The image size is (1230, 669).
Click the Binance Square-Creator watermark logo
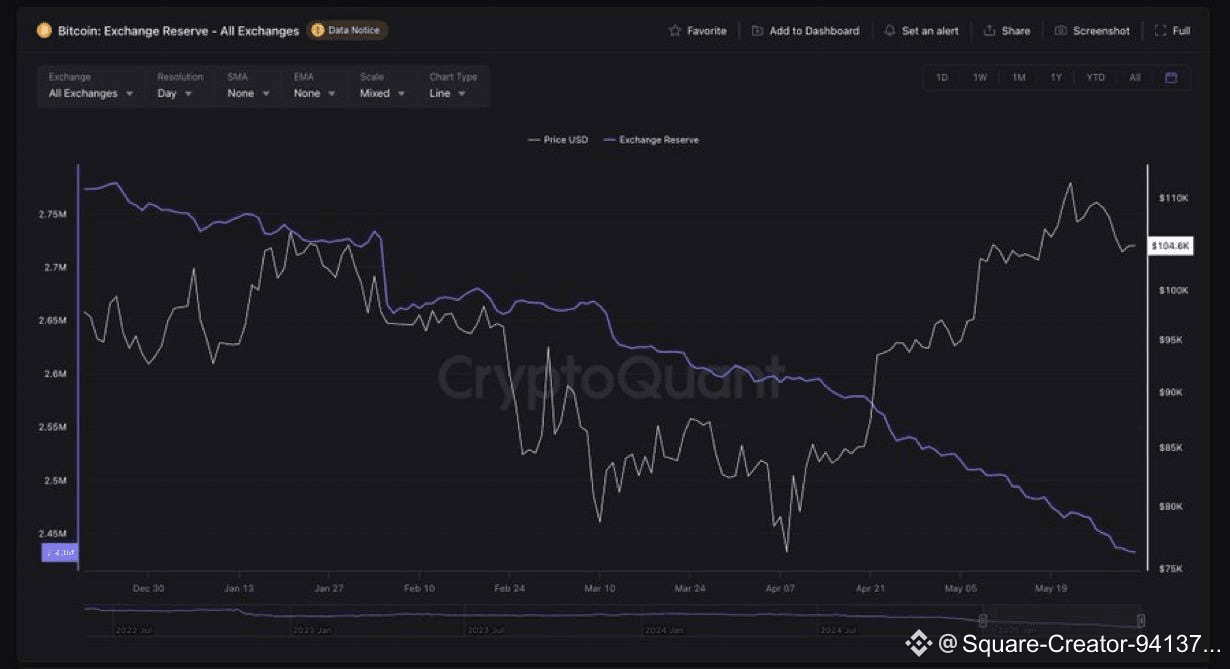(x=918, y=643)
